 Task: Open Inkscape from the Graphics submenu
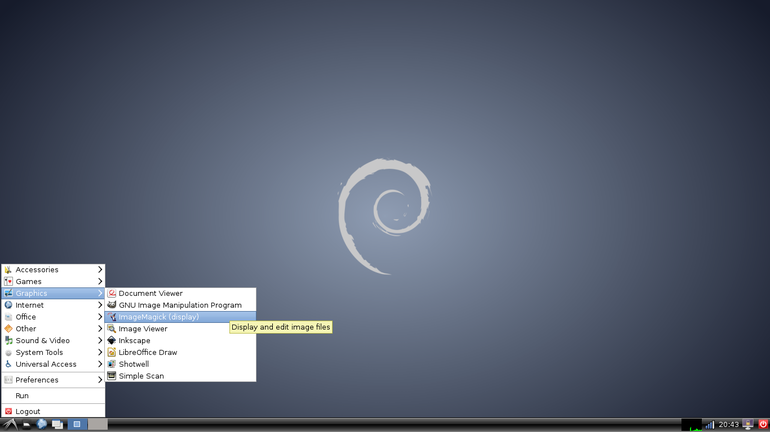[134, 341]
